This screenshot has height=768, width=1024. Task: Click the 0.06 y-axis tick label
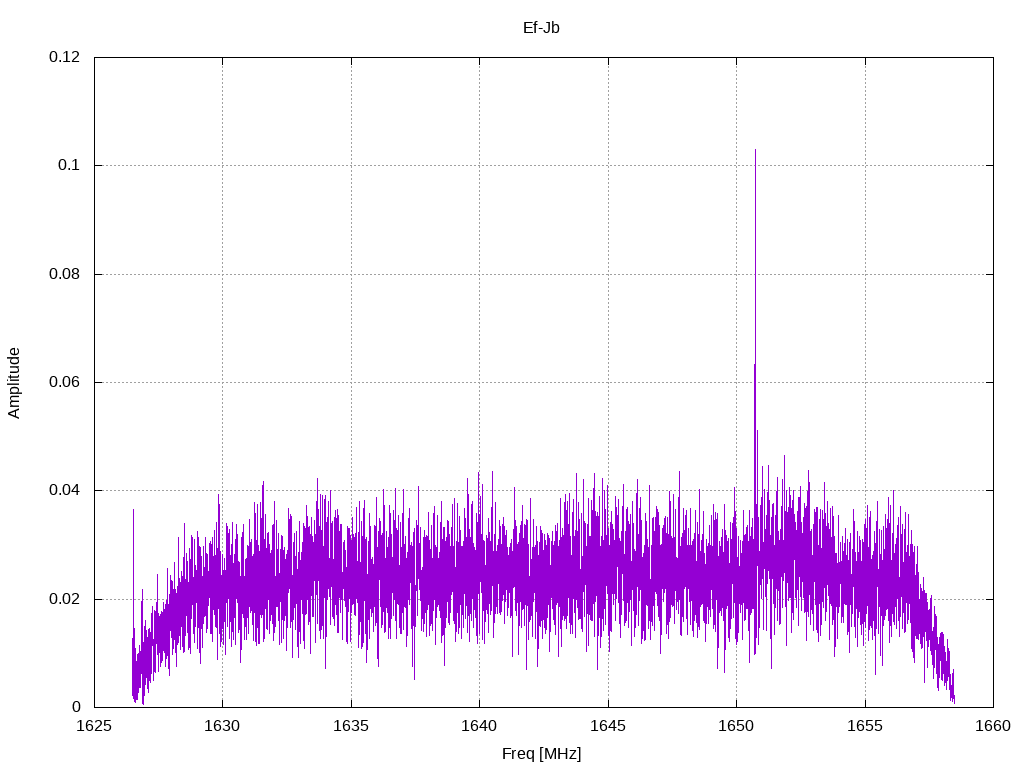65,382
